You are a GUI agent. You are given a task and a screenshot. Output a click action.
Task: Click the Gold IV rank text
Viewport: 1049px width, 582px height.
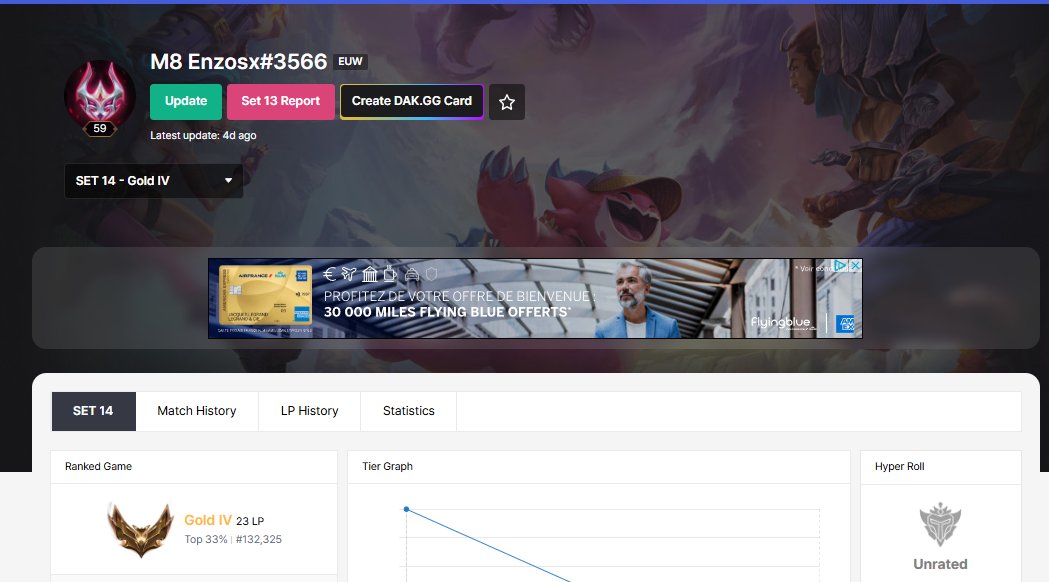tap(208, 520)
